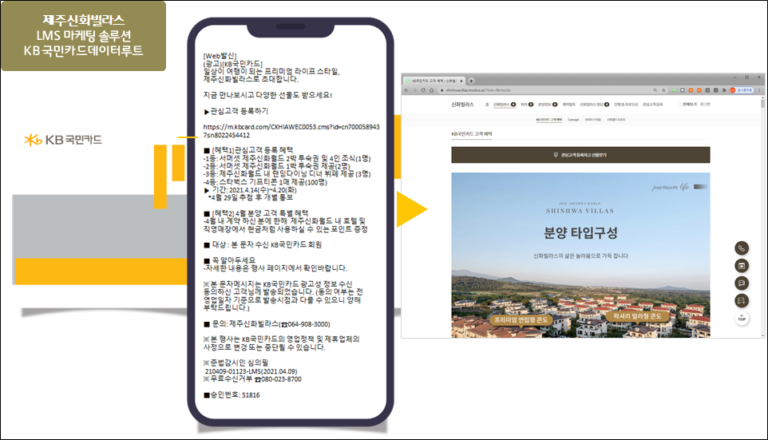The width and height of the screenshot is (768, 440).
Task: Click the '무료수신거부 080-023-8700' text
Action: pyautogui.click(x=253, y=379)
